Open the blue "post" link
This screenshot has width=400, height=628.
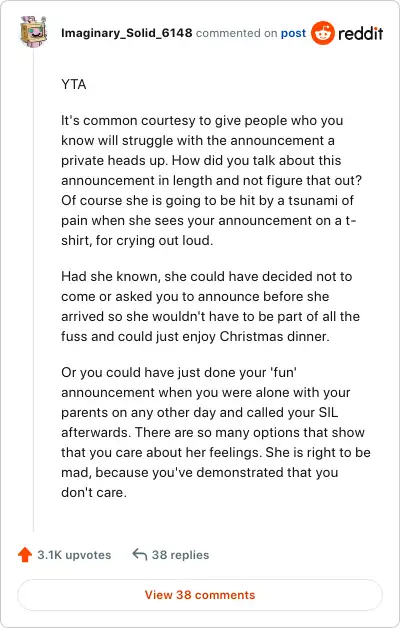point(293,33)
